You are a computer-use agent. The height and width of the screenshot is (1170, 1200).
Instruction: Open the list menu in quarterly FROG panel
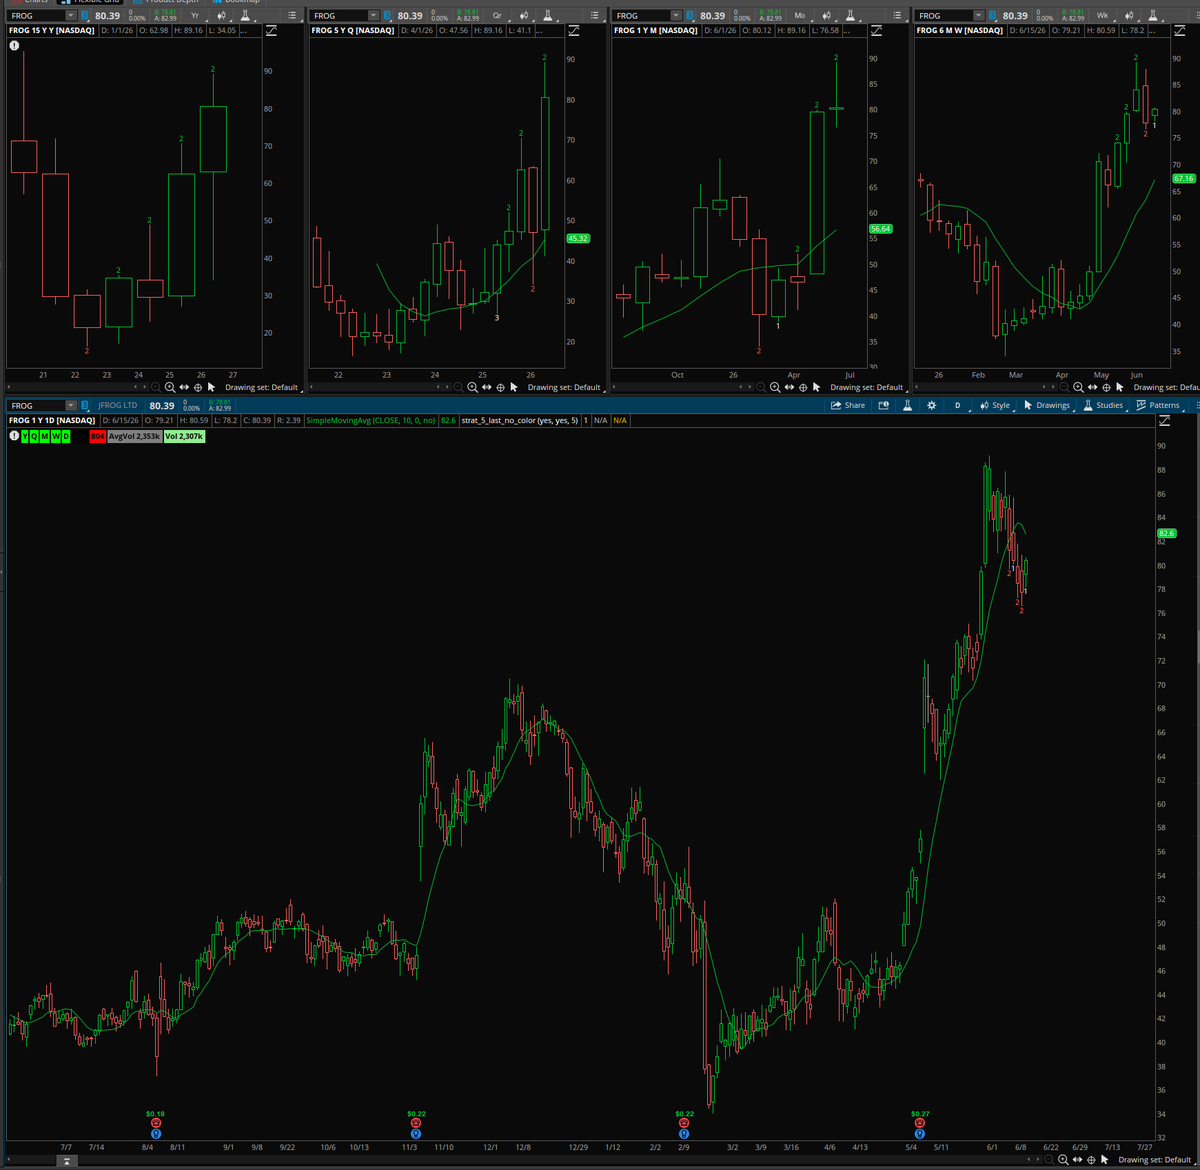pos(593,16)
